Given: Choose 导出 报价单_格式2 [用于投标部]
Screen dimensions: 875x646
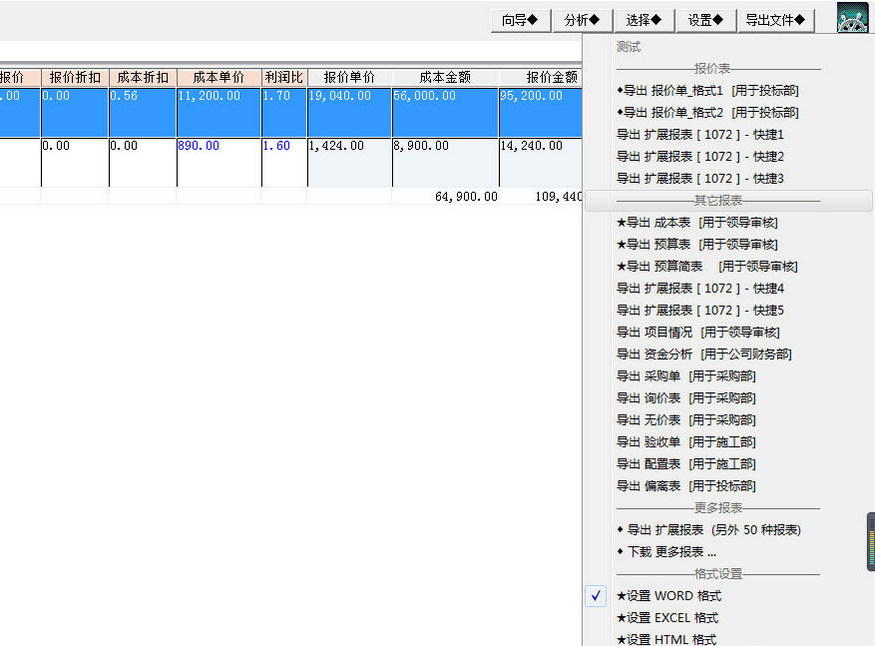Looking at the screenshot, I should coord(708,113).
